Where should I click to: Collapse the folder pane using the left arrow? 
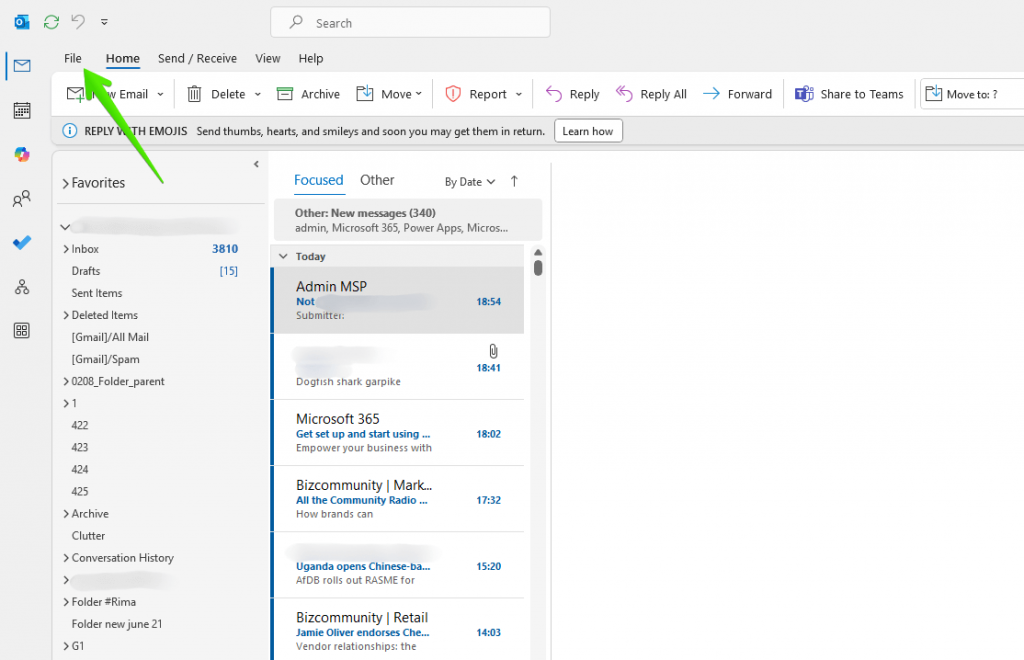point(256,164)
